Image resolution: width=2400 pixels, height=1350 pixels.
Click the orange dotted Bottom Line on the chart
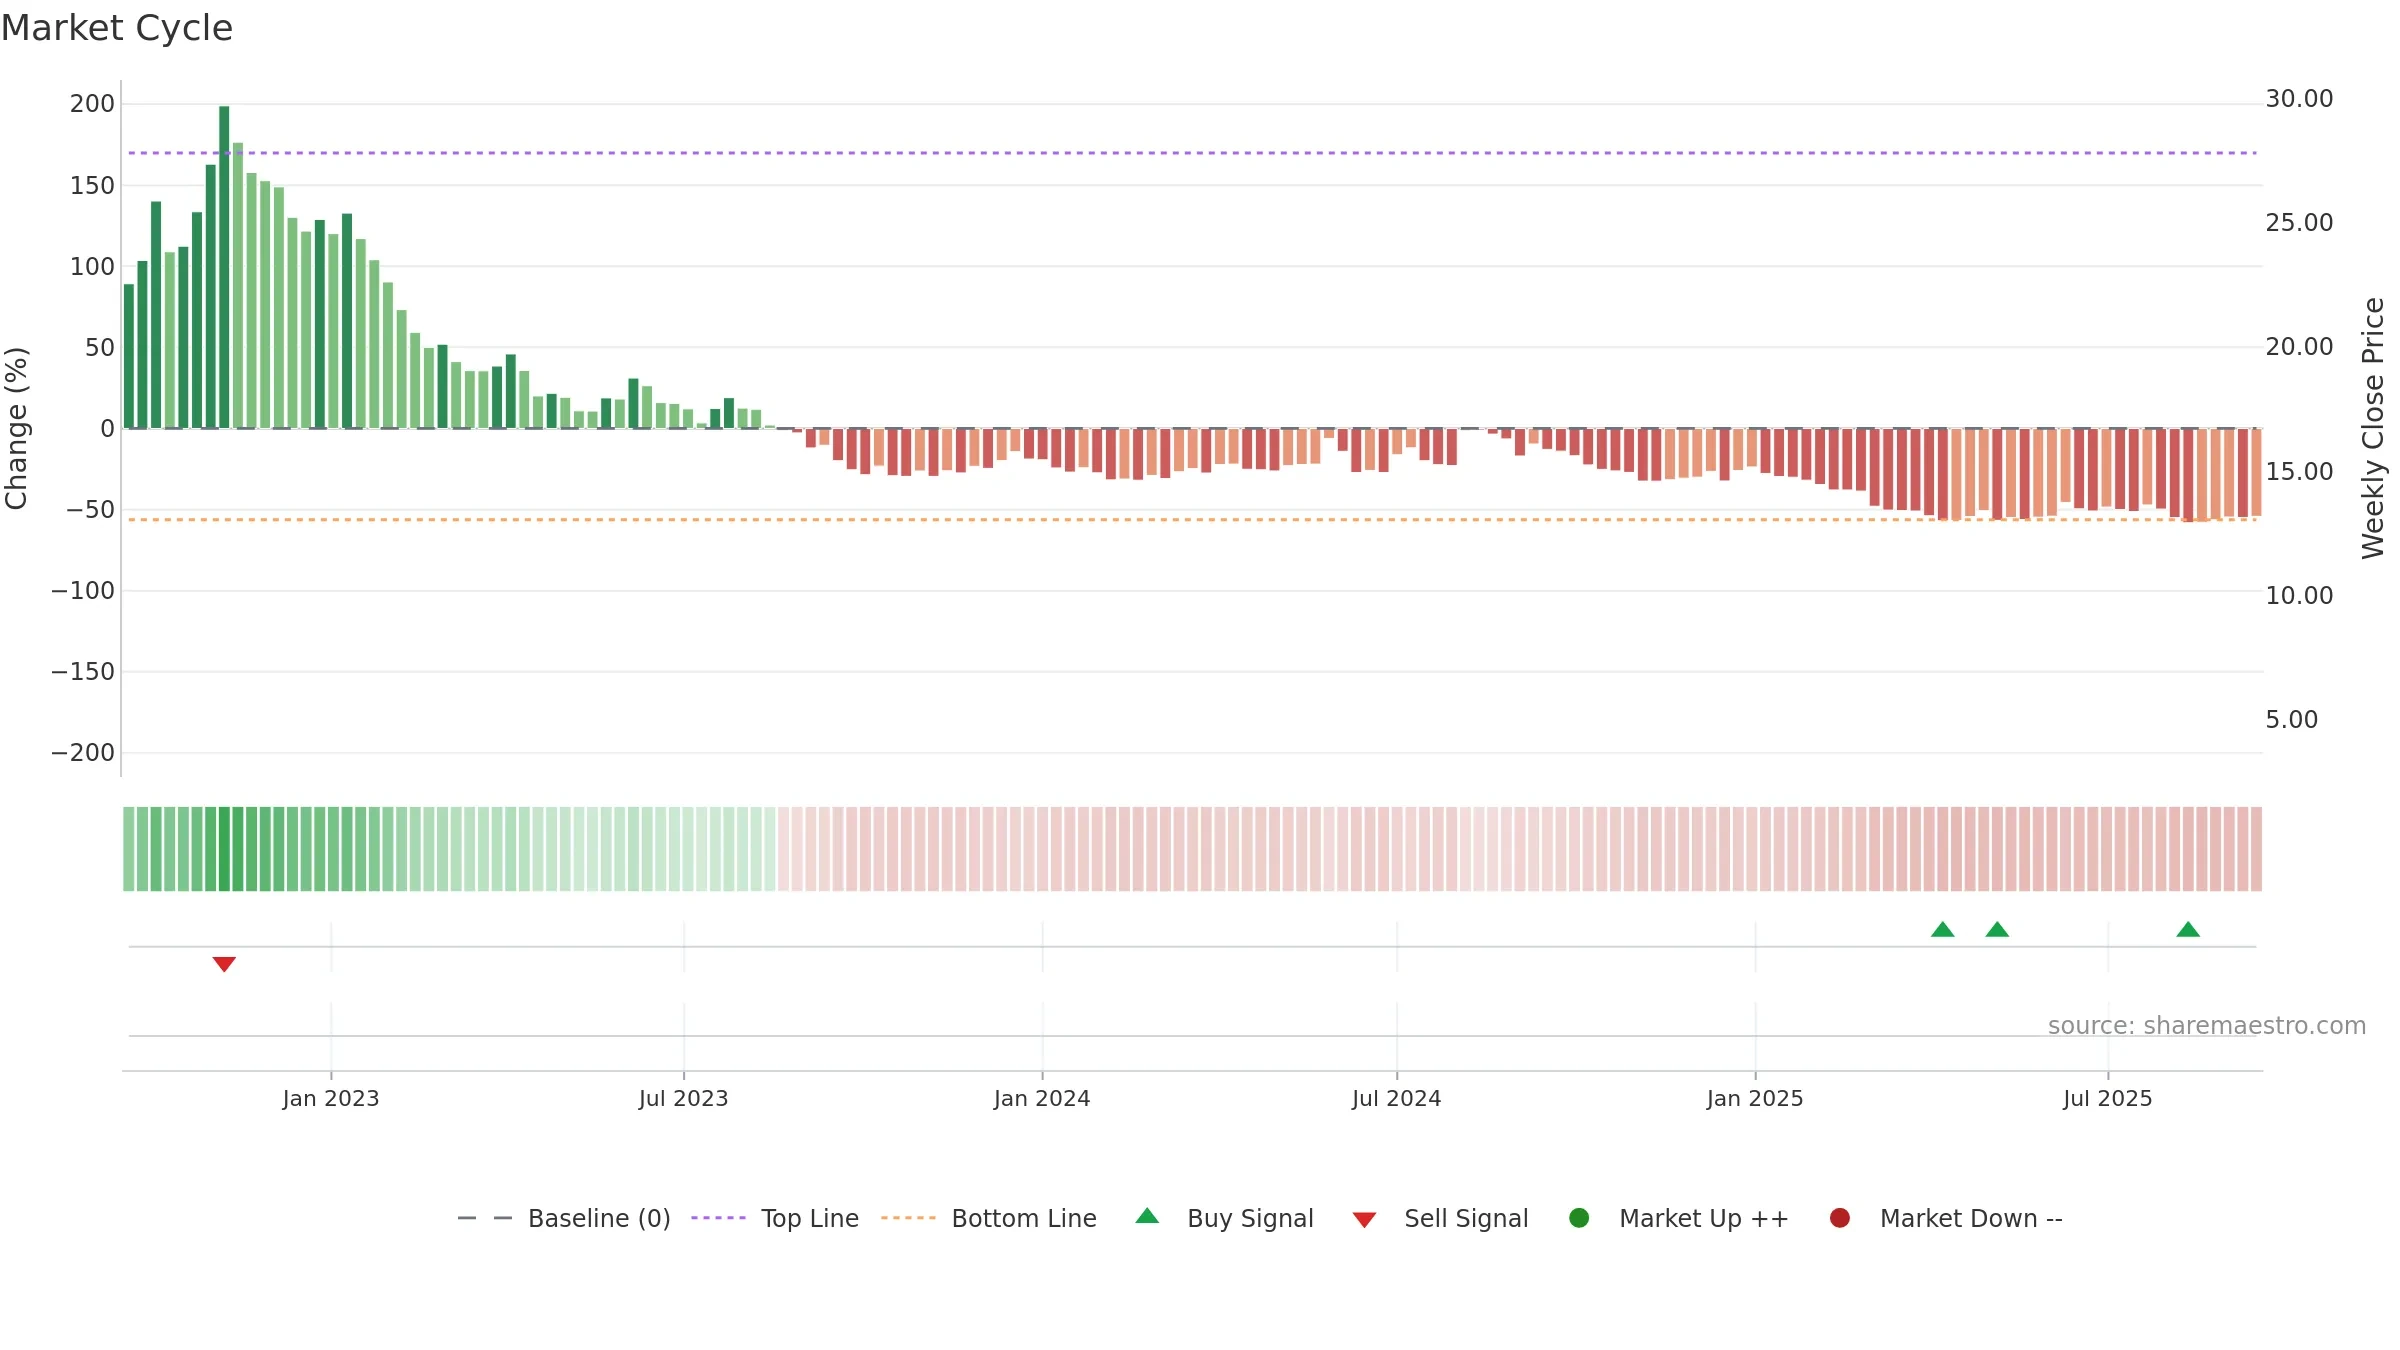pyautogui.click(x=1192, y=520)
